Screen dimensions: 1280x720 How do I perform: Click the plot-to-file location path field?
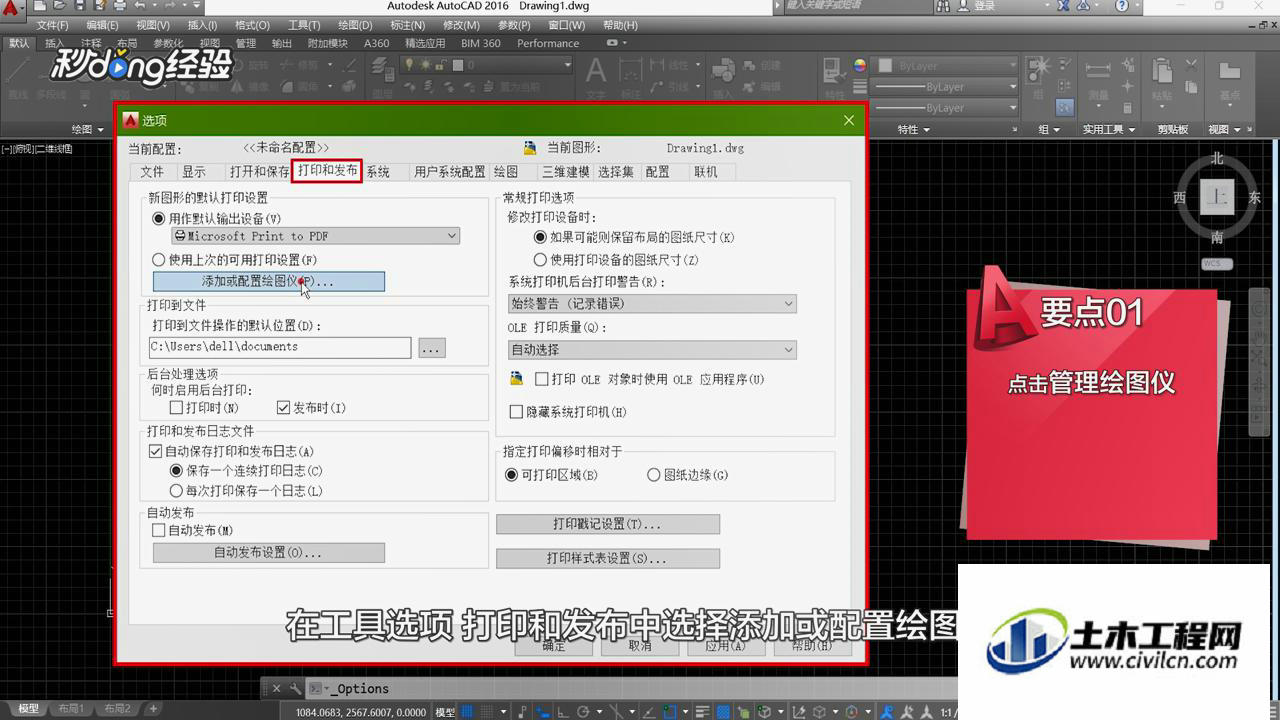pos(279,347)
